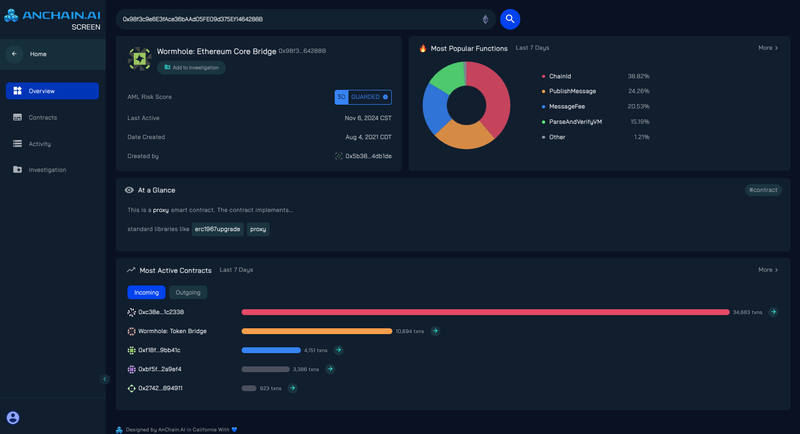The height and width of the screenshot is (434, 800).
Task: Click the #contract tag
Action: (x=763, y=190)
